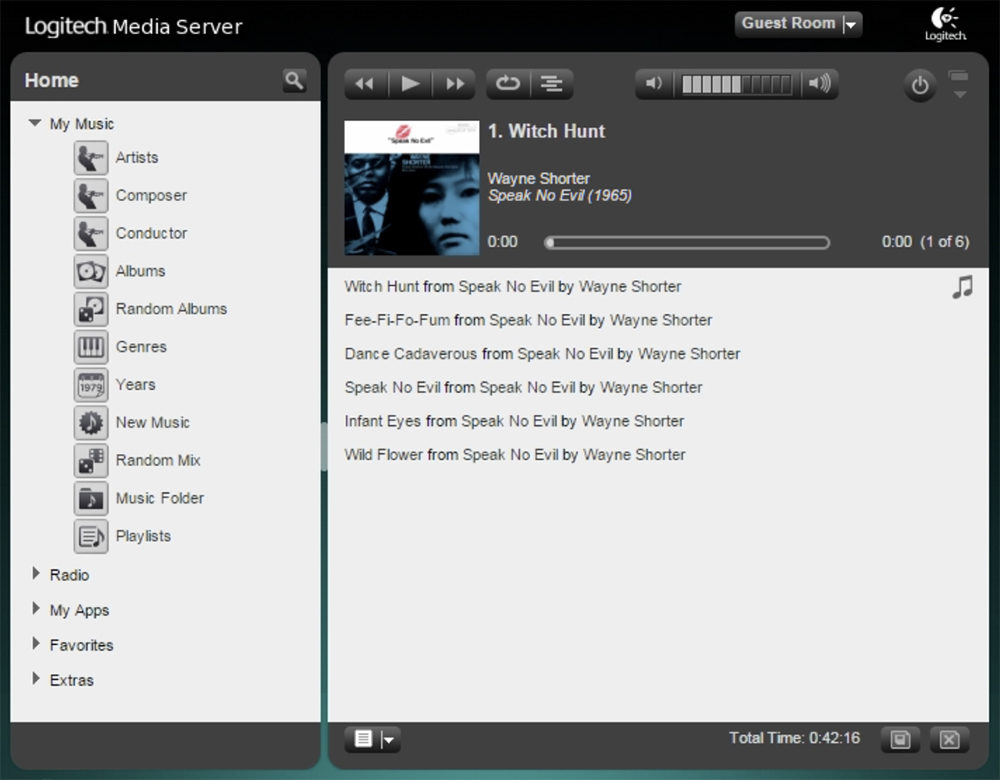Image resolution: width=1000 pixels, height=780 pixels.
Task: Click the music note icon beside Witch Hunt
Action: 963,287
